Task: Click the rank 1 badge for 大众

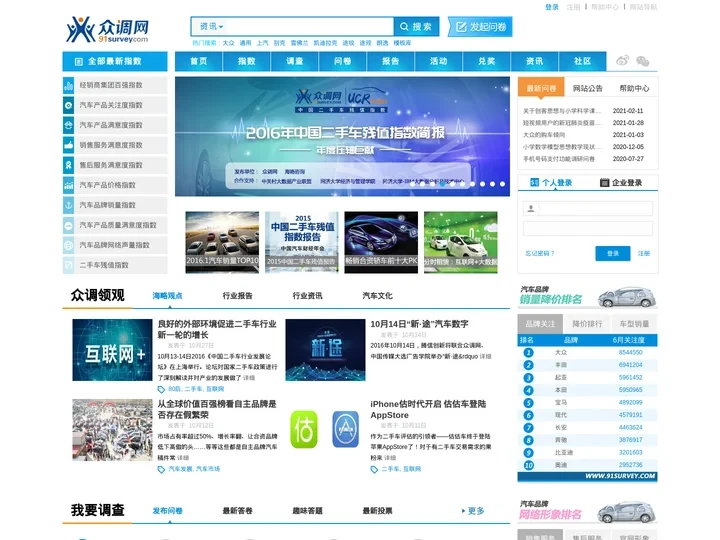Action: pos(529,353)
